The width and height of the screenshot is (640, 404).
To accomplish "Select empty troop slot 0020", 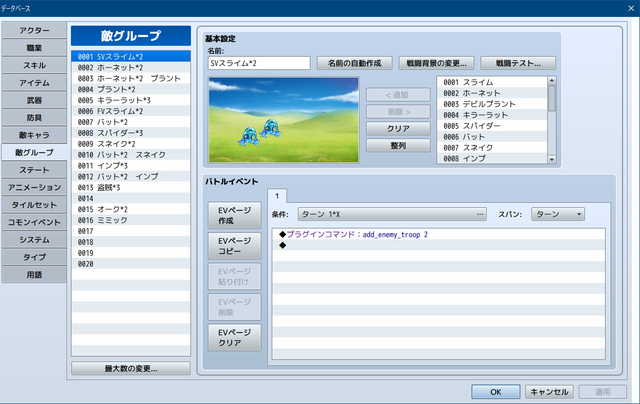I will click(x=131, y=264).
